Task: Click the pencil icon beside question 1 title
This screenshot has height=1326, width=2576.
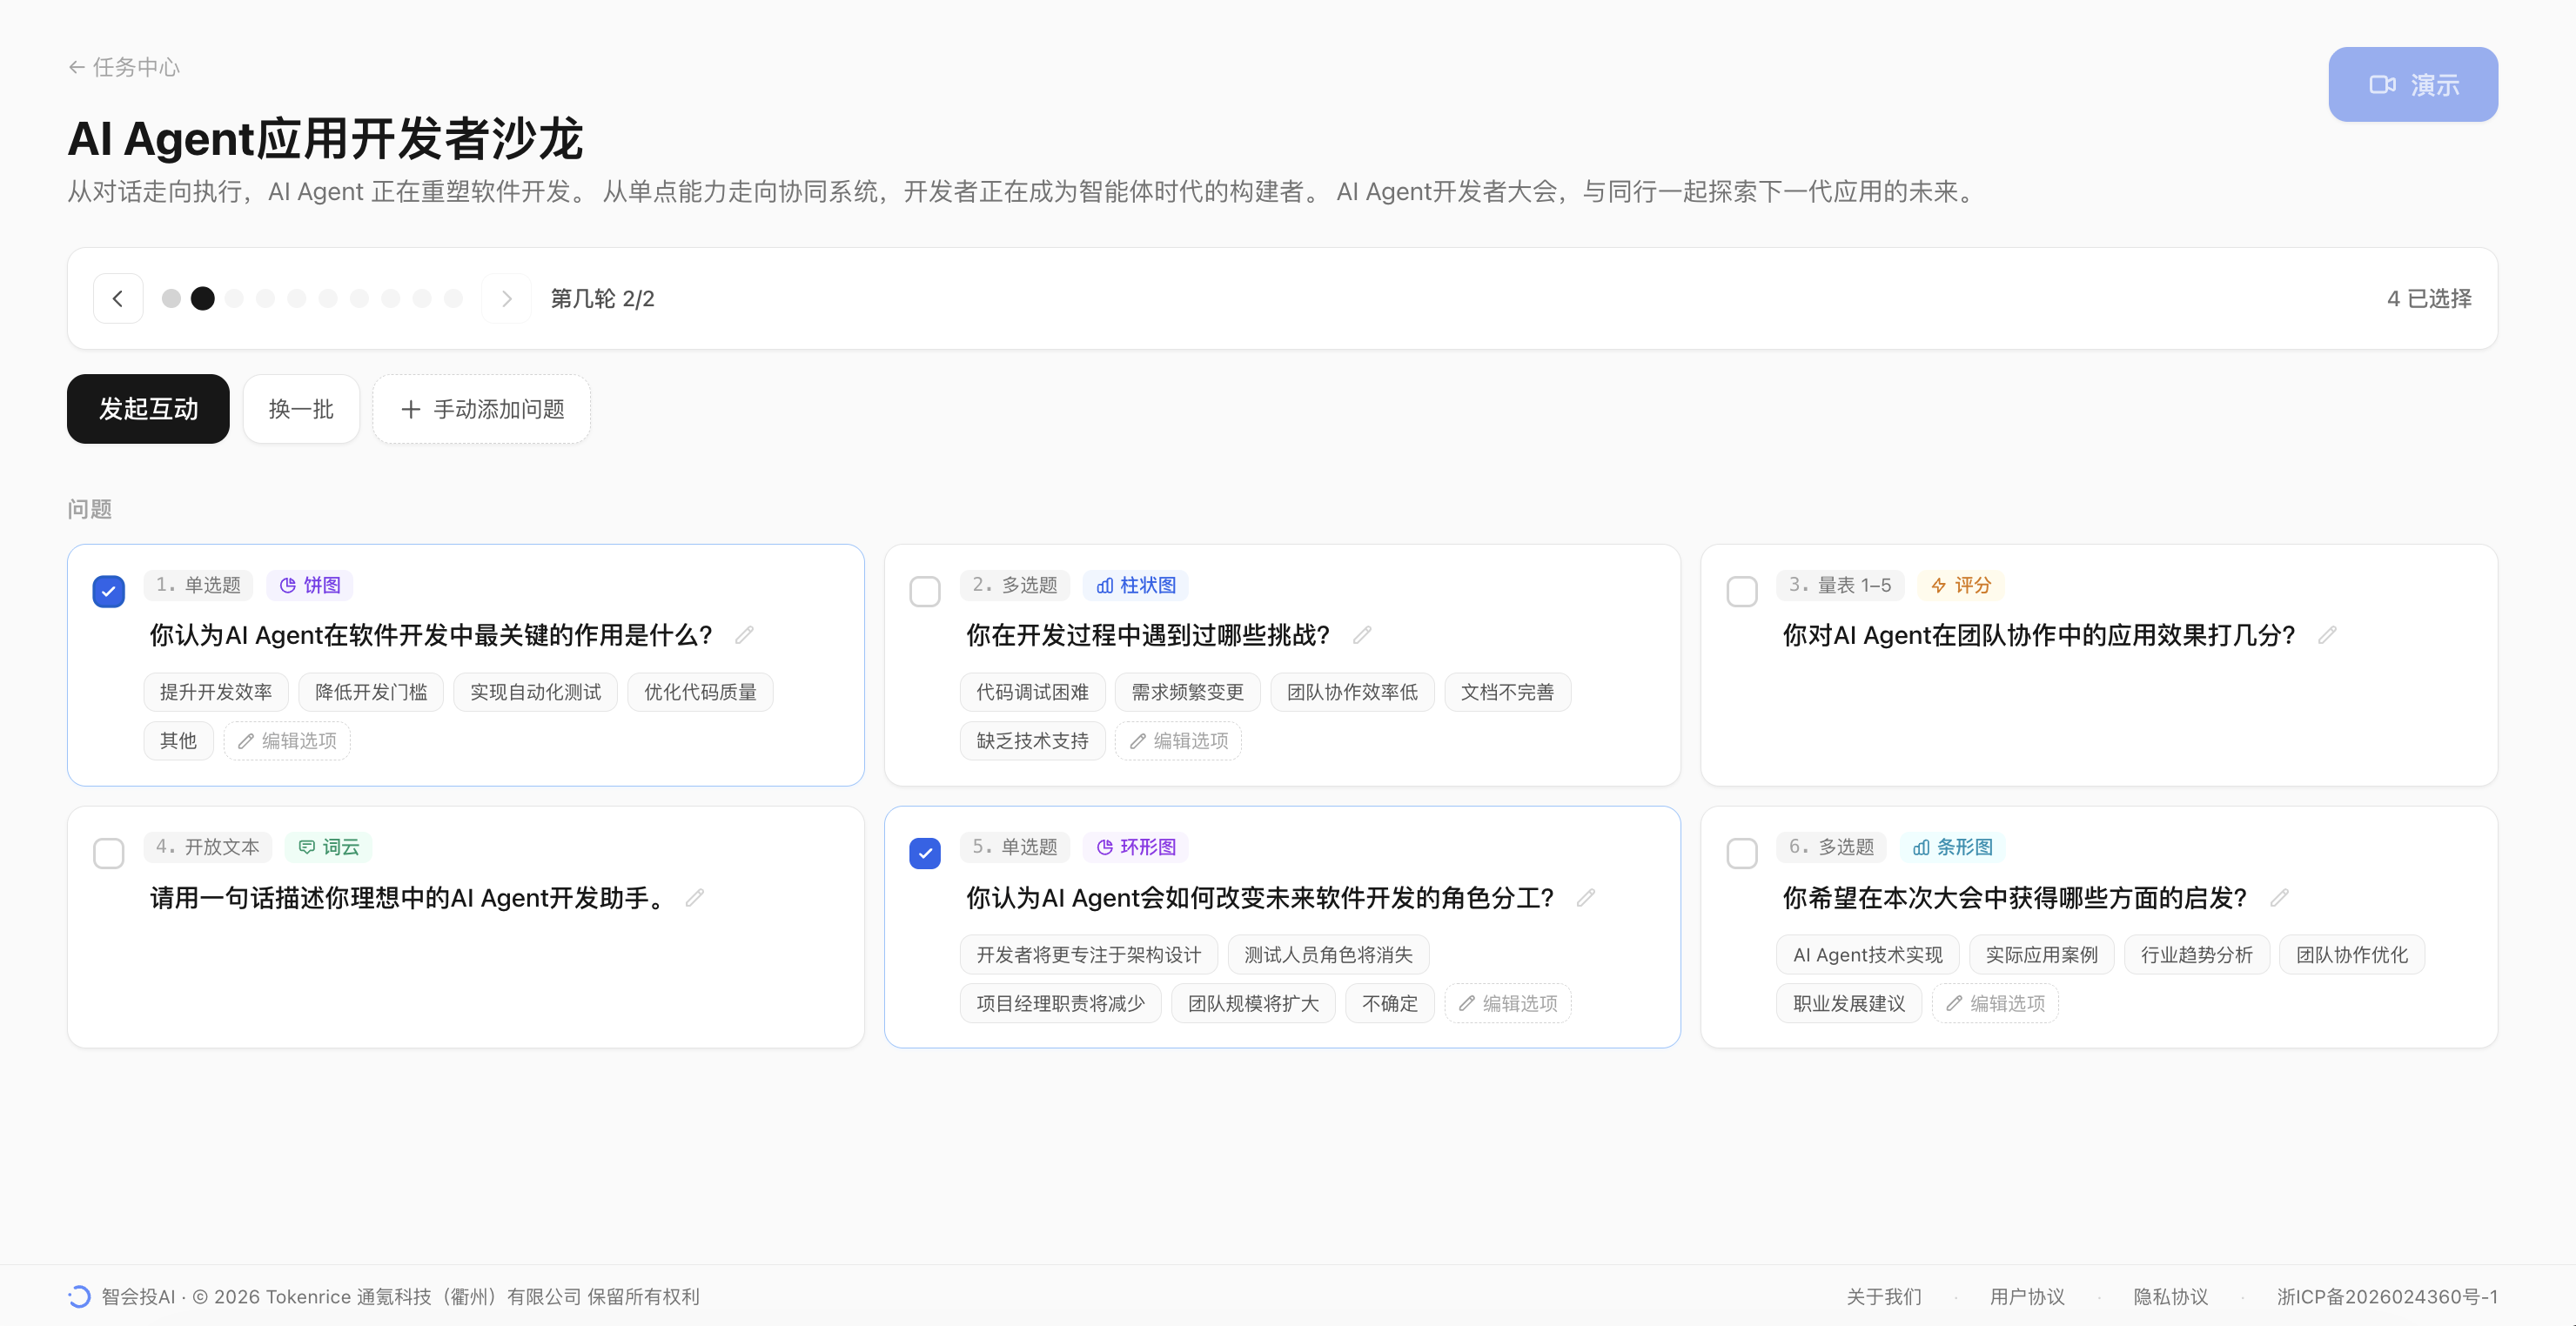Action: pyautogui.click(x=744, y=635)
